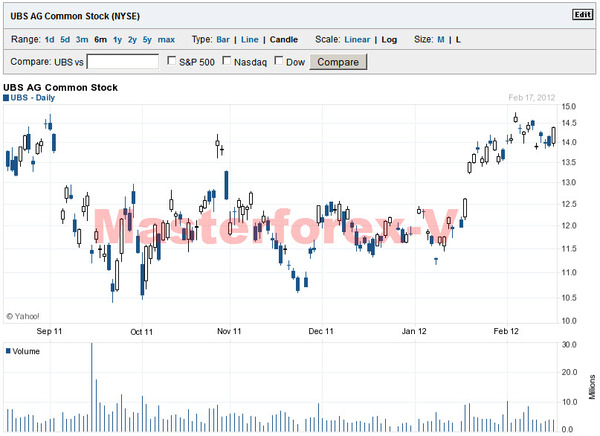Screen dimensions: 600x436
Task: Click the blue UBS legend square
Action: click(6, 98)
